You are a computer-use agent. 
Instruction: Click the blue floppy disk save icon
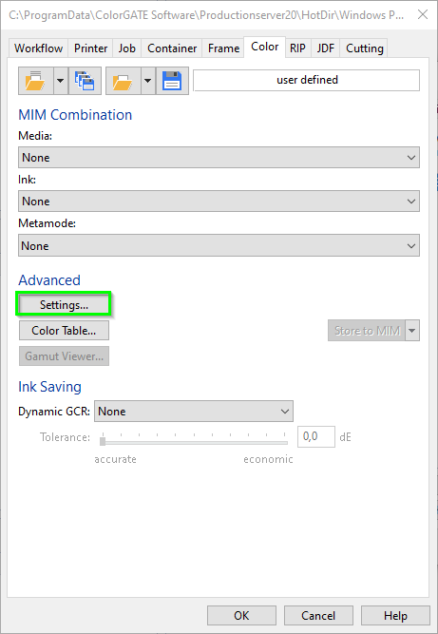point(172,80)
